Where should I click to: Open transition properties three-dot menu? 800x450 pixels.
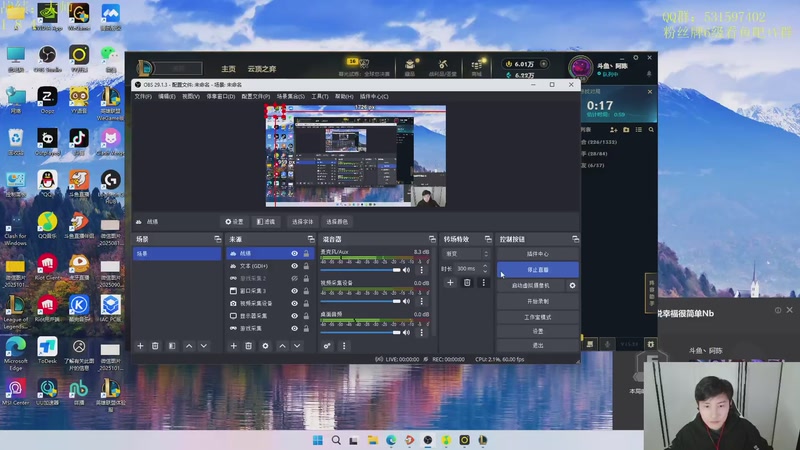tap(484, 283)
